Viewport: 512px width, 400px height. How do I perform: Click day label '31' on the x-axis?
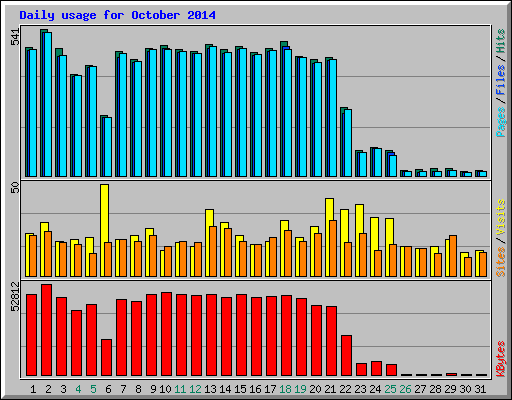[480, 389]
